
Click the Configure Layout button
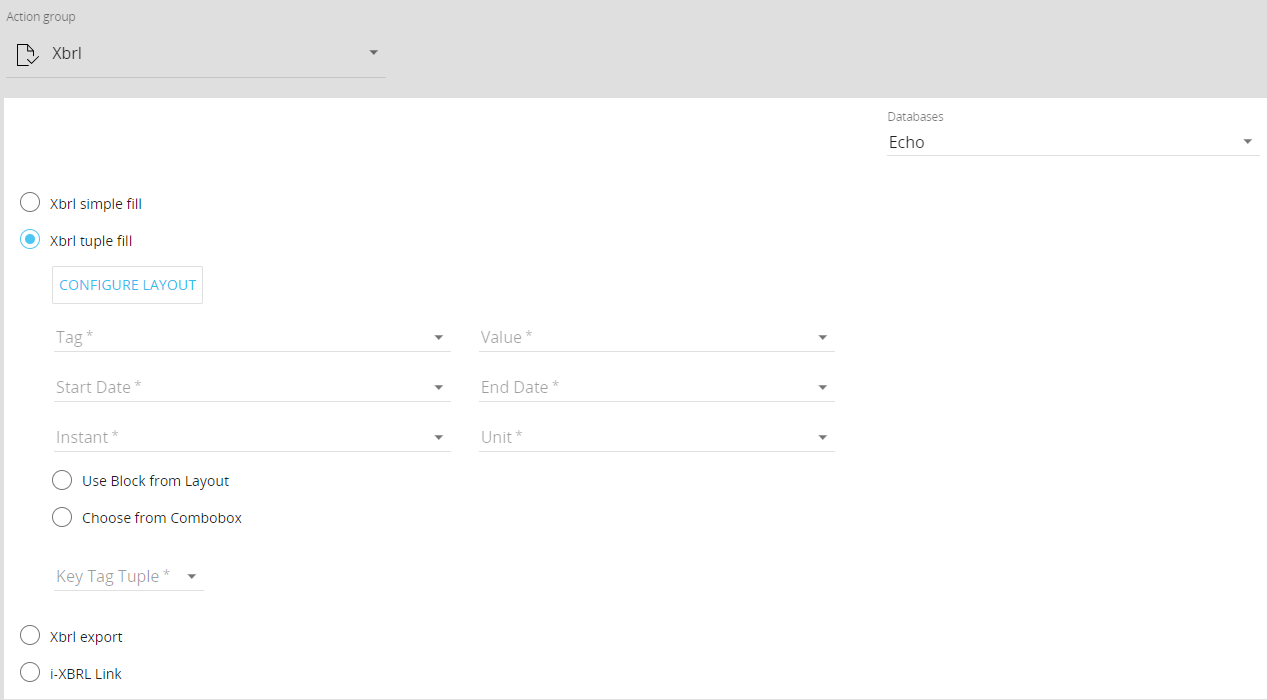127,285
